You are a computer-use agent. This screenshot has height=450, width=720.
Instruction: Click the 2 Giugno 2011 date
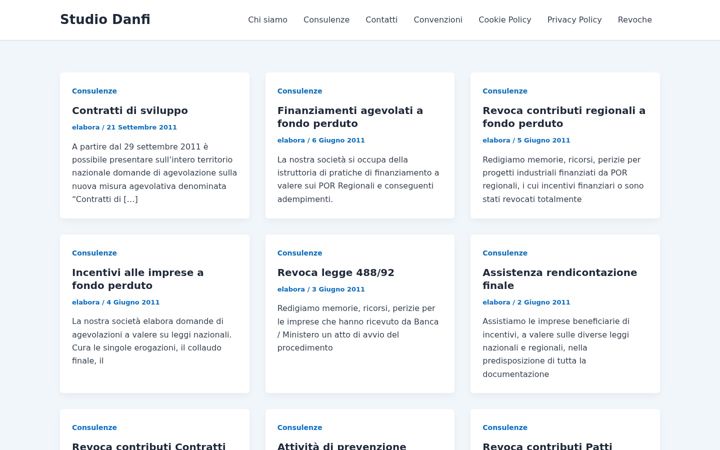(544, 303)
